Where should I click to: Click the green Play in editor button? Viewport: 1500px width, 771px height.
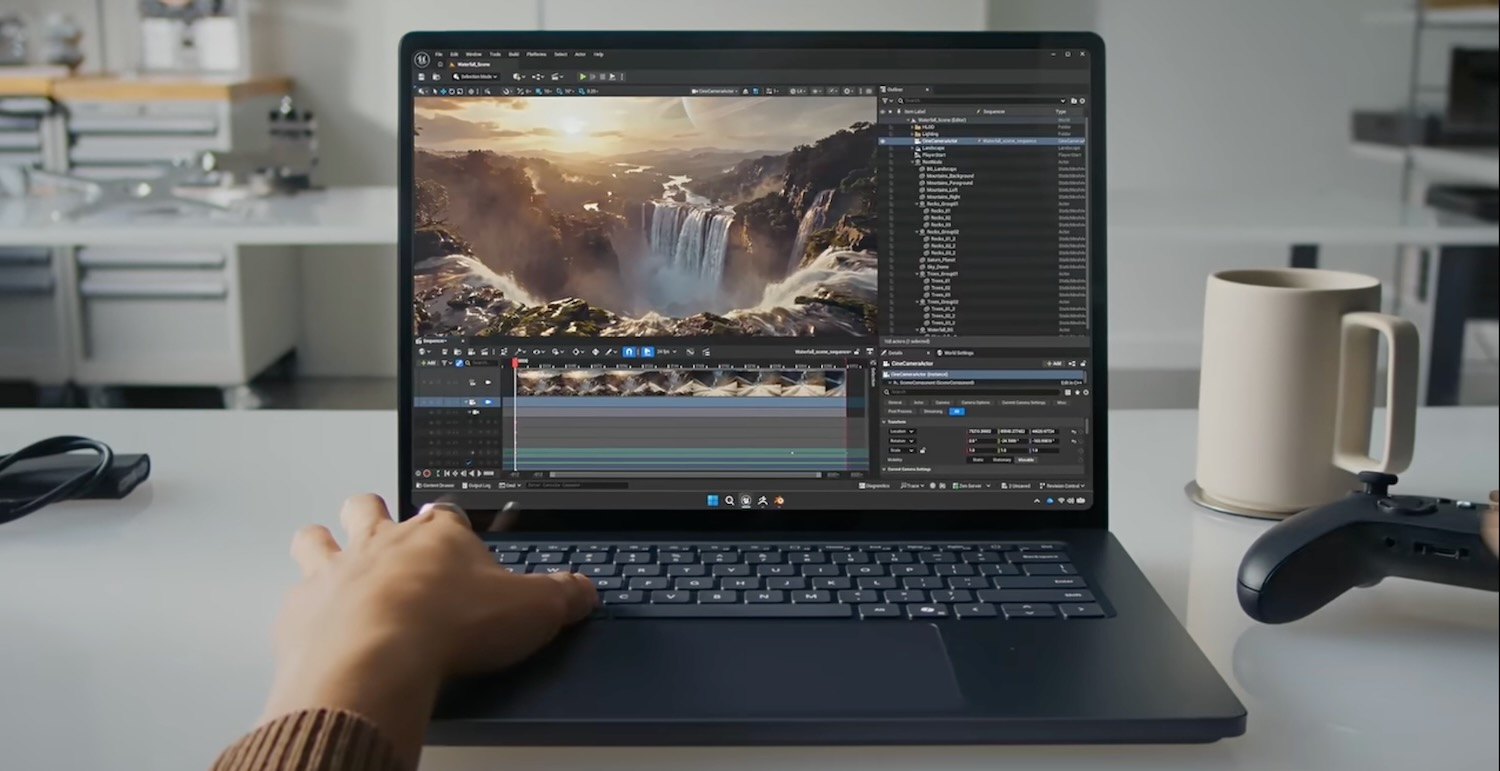pos(583,77)
